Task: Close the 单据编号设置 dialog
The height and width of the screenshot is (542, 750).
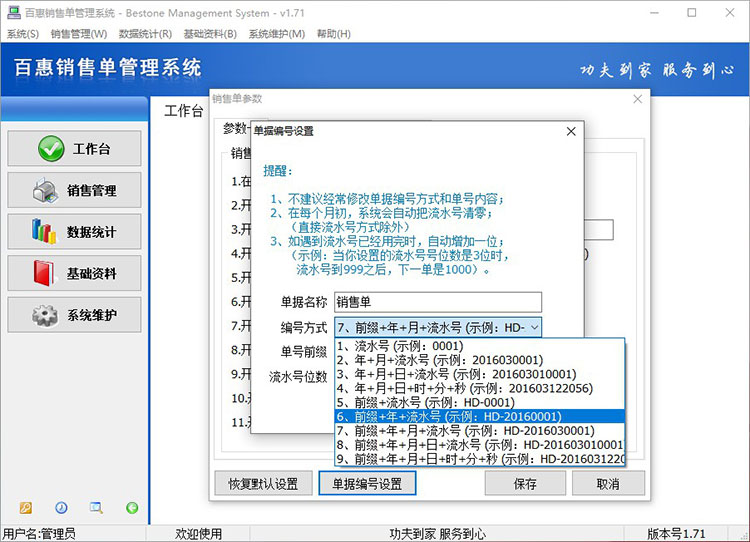Action: (571, 131)
